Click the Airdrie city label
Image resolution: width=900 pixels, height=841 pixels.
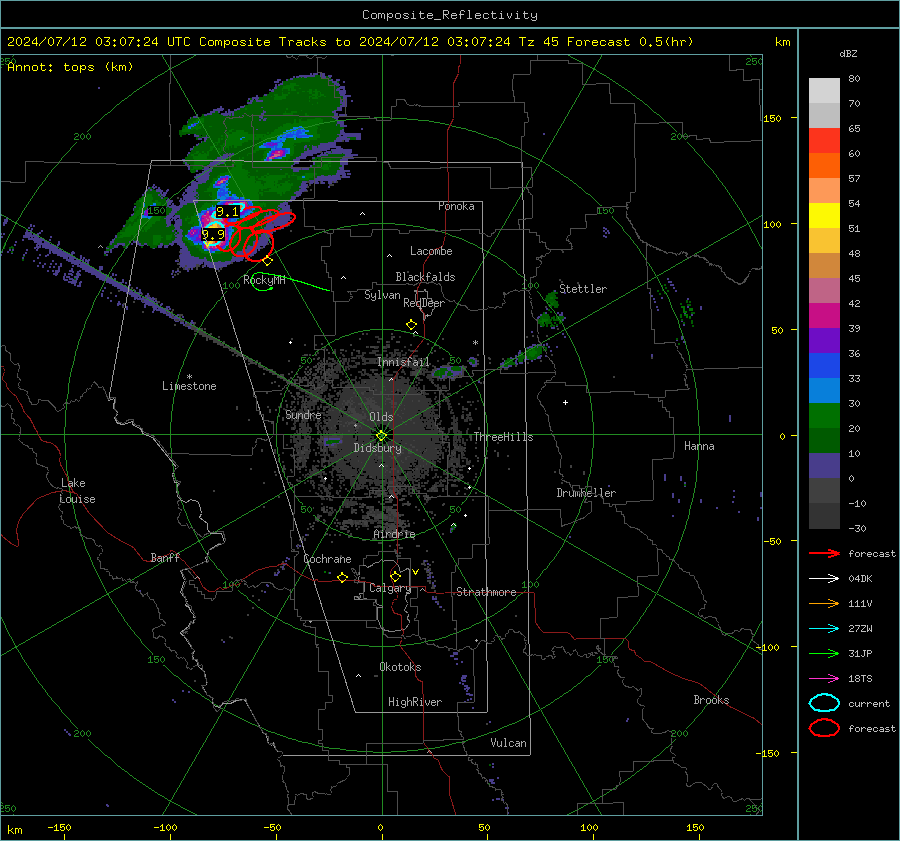[x=394, y=534]
